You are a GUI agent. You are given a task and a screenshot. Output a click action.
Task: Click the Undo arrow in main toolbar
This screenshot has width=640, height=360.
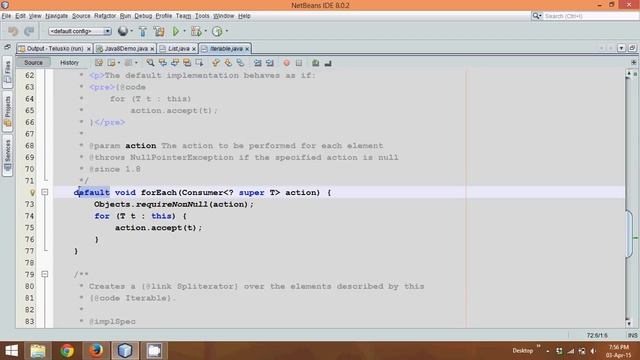point(13,31)
